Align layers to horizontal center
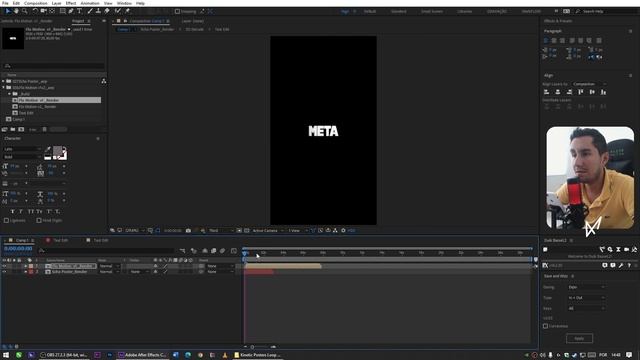The height and width of the screenshot is (360, 640). [x=558, y=92]
